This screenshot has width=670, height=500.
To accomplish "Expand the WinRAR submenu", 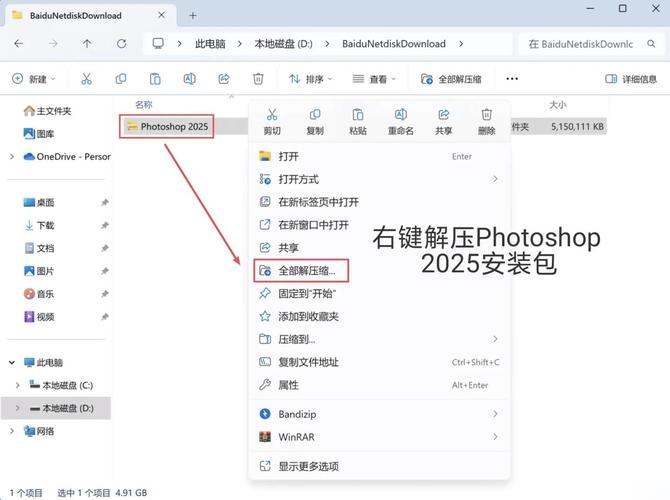I will 379,437.
